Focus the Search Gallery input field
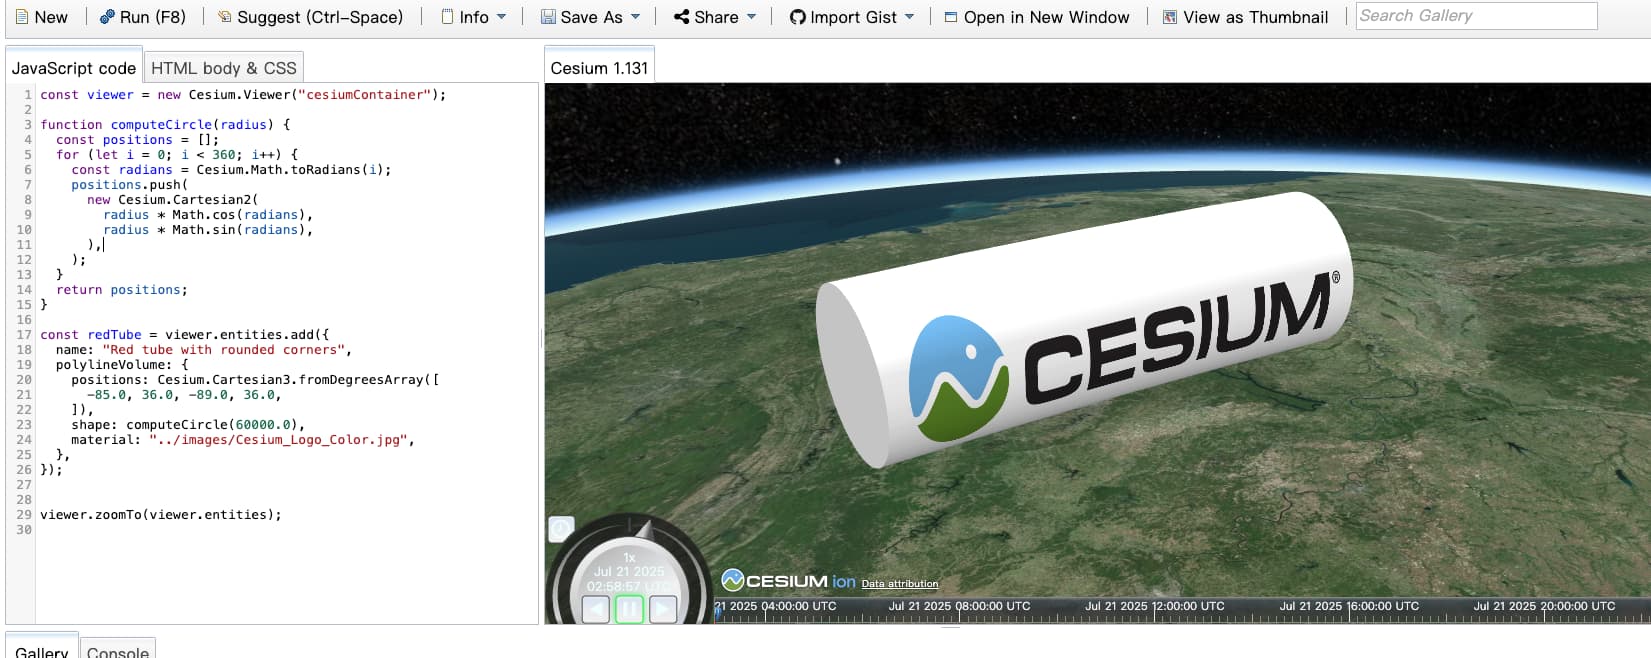Viewport: 1651px width, 658px height. 1476,16
